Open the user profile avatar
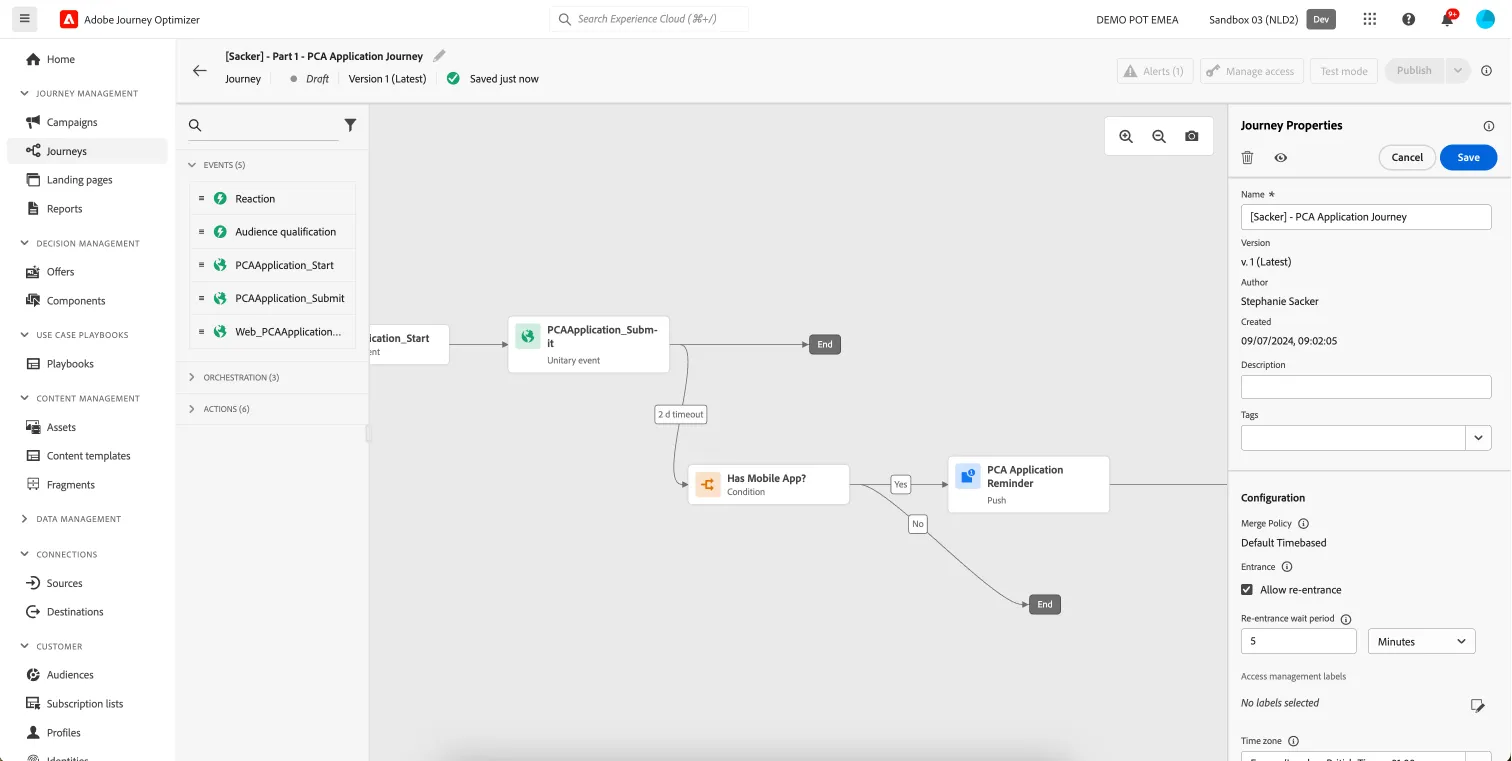This screenshot has width=1512, height=761. click(1485, 19)
